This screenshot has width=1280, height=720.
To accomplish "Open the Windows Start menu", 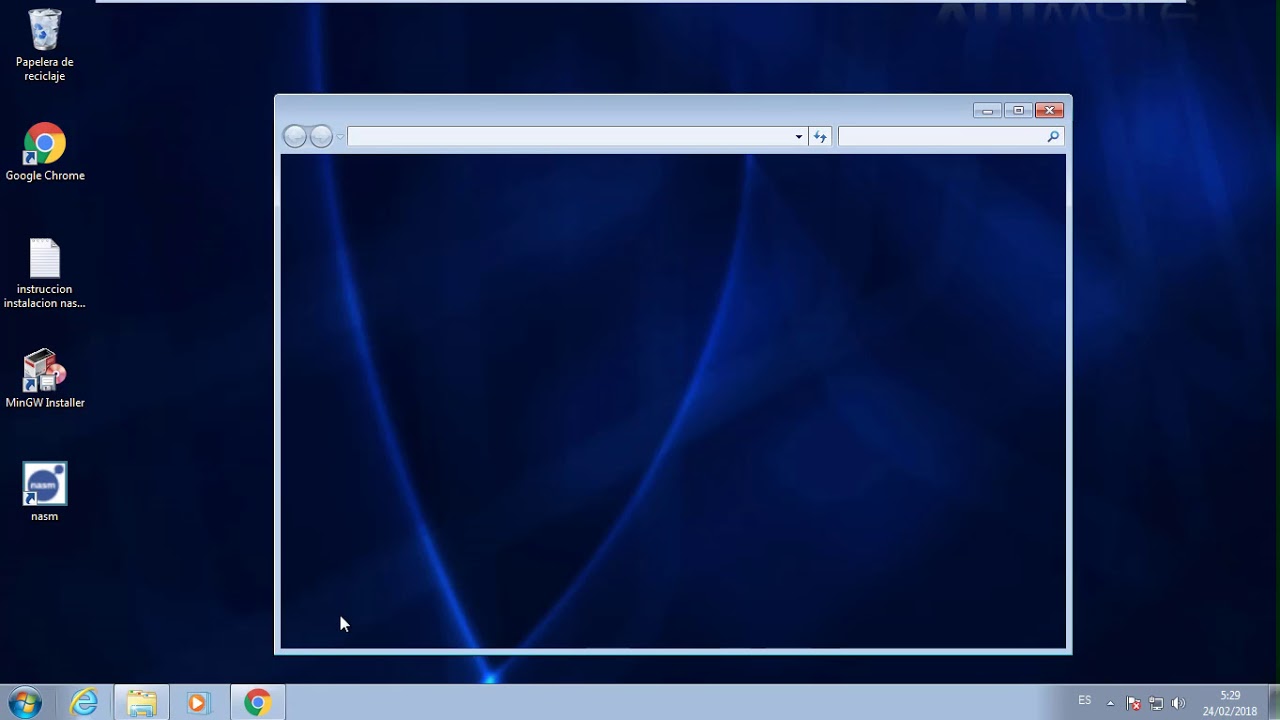I will coord(24,703).
